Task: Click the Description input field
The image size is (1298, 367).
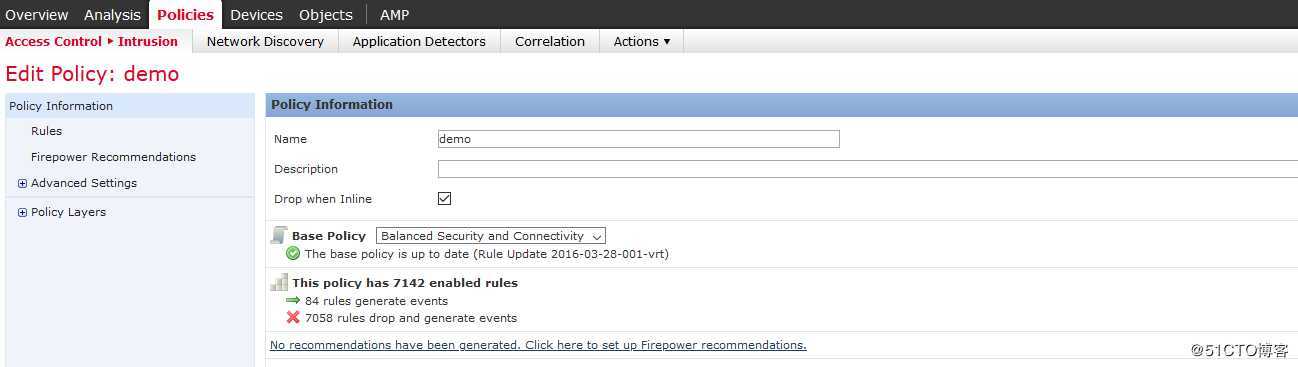Action: point(868,169)
